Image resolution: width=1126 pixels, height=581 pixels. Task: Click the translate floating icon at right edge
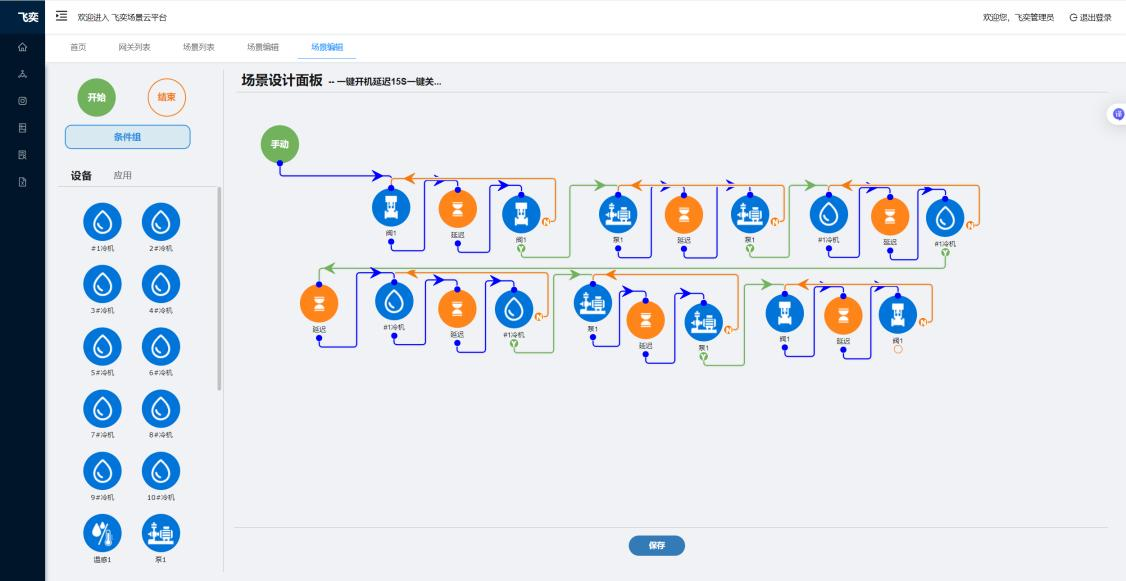click(x=1118, y=115)
